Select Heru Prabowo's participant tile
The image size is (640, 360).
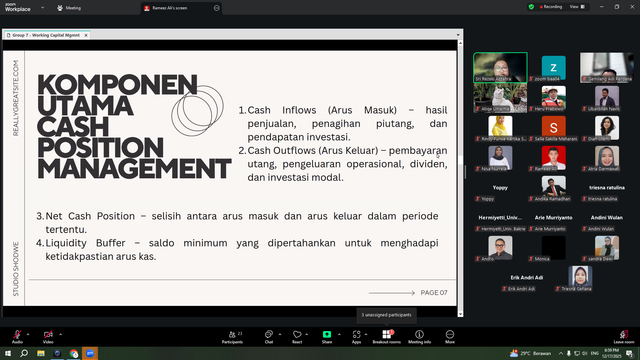(x=553, y=98)
